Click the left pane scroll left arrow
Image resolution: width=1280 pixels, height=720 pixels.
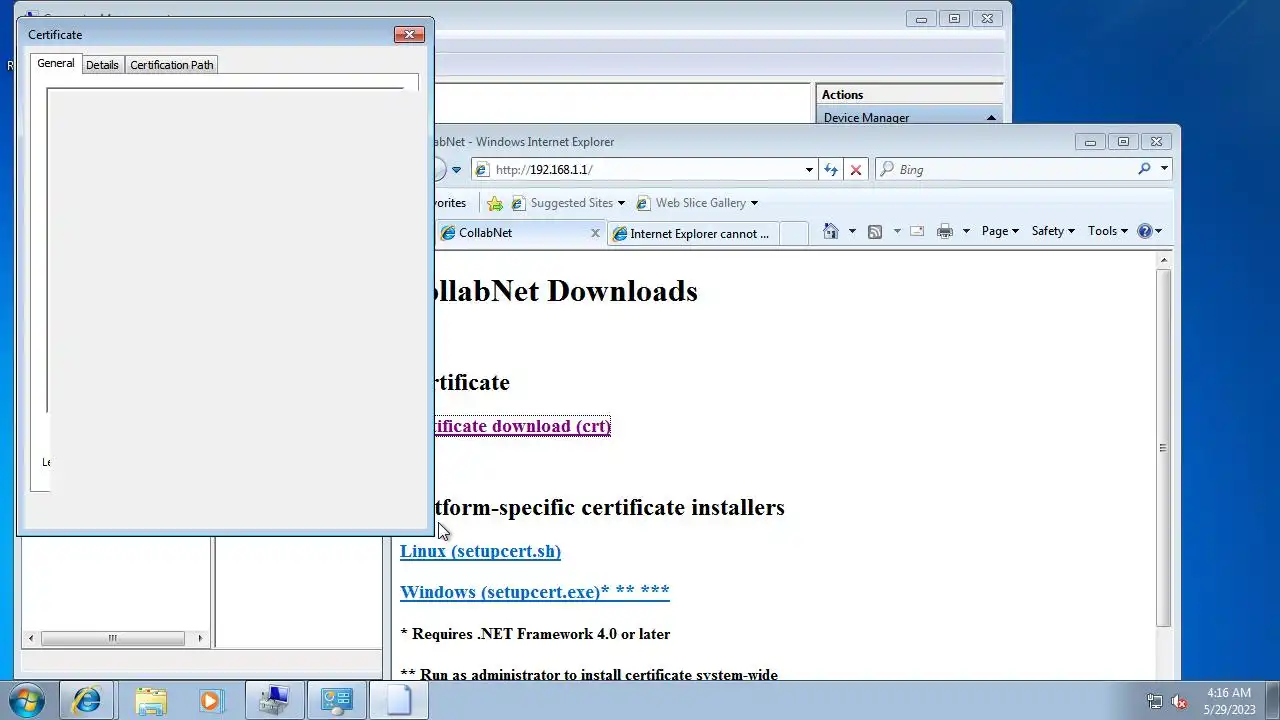click(31, 638)
